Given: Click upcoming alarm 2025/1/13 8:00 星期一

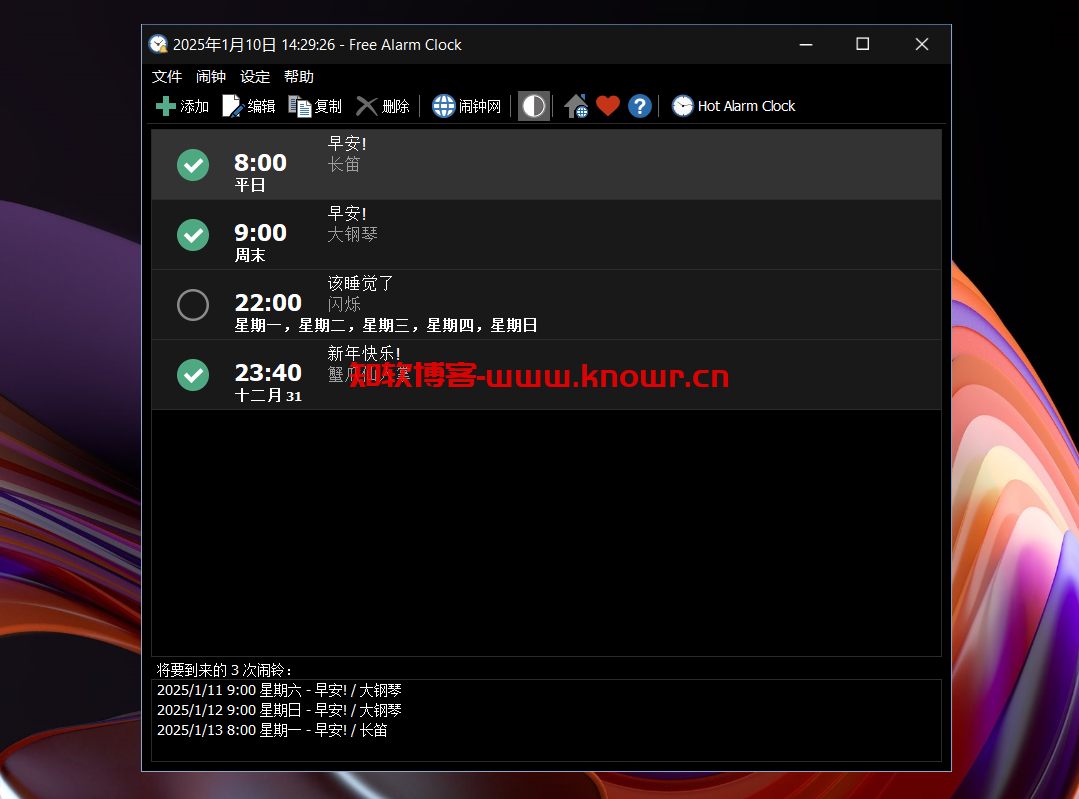Looking at the screenshot, I should (x=272, y=730).
